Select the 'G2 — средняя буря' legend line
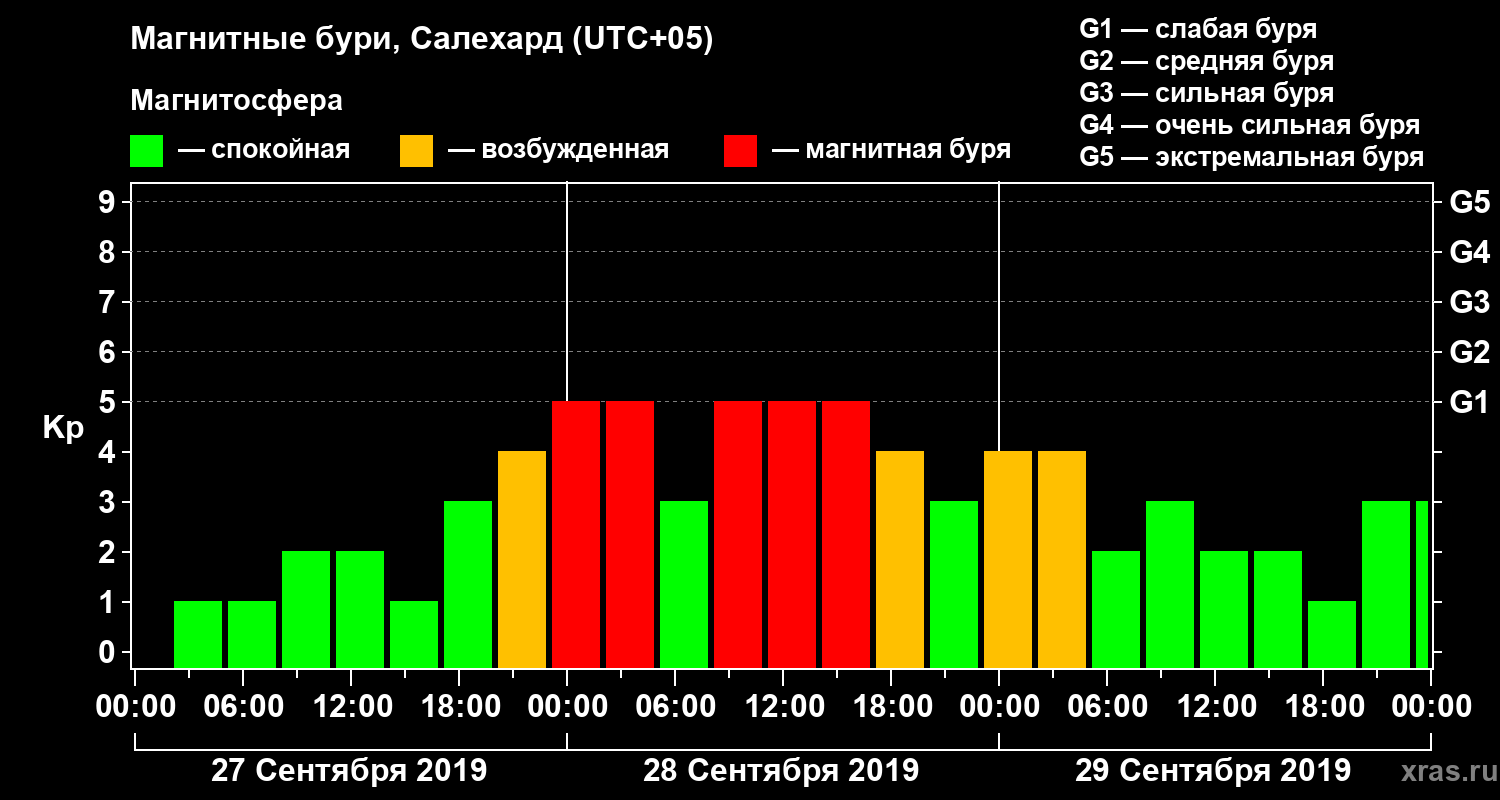 1206,60
